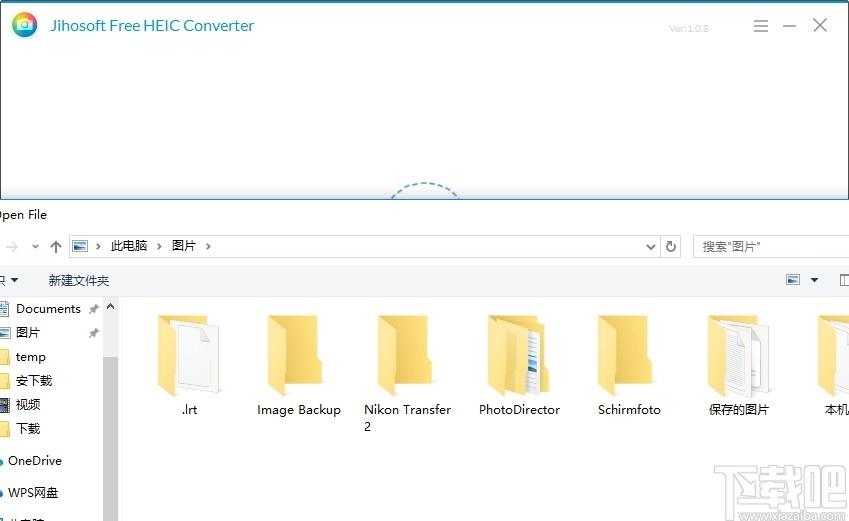Select 安下载 folder in sidebar
Image resolution: width=849 pixels, height=521 pixels.
(x=34, y=381)
